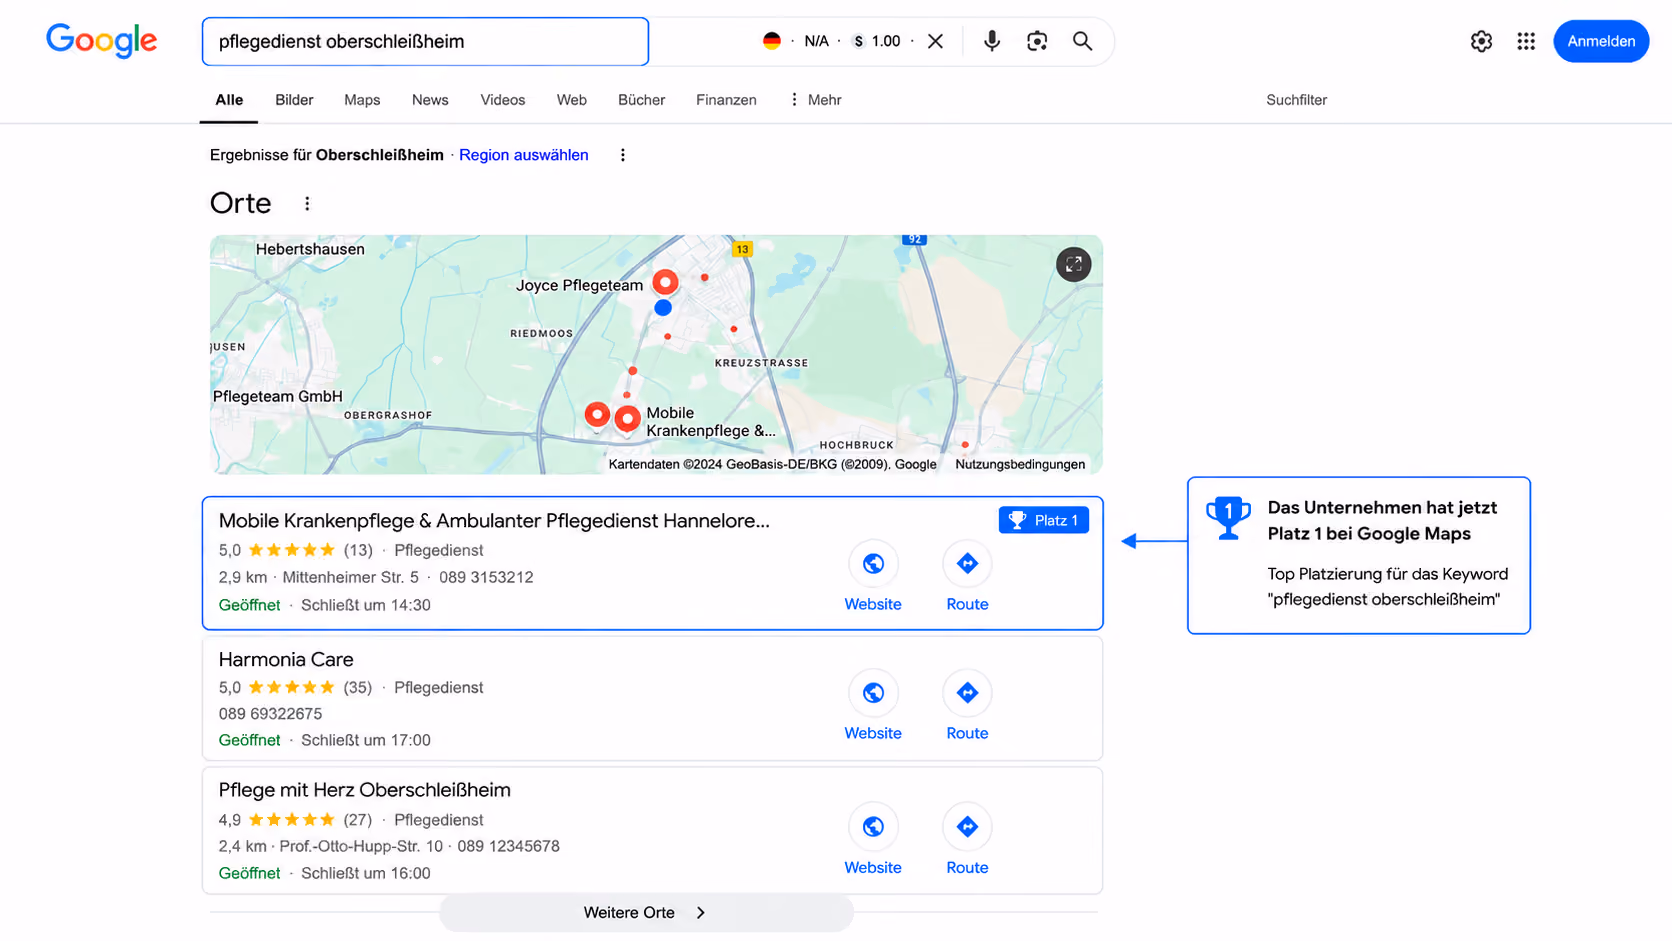Click the Platz 1 badge
The height and width of the screenshot is (941, 1672).
1044,520
